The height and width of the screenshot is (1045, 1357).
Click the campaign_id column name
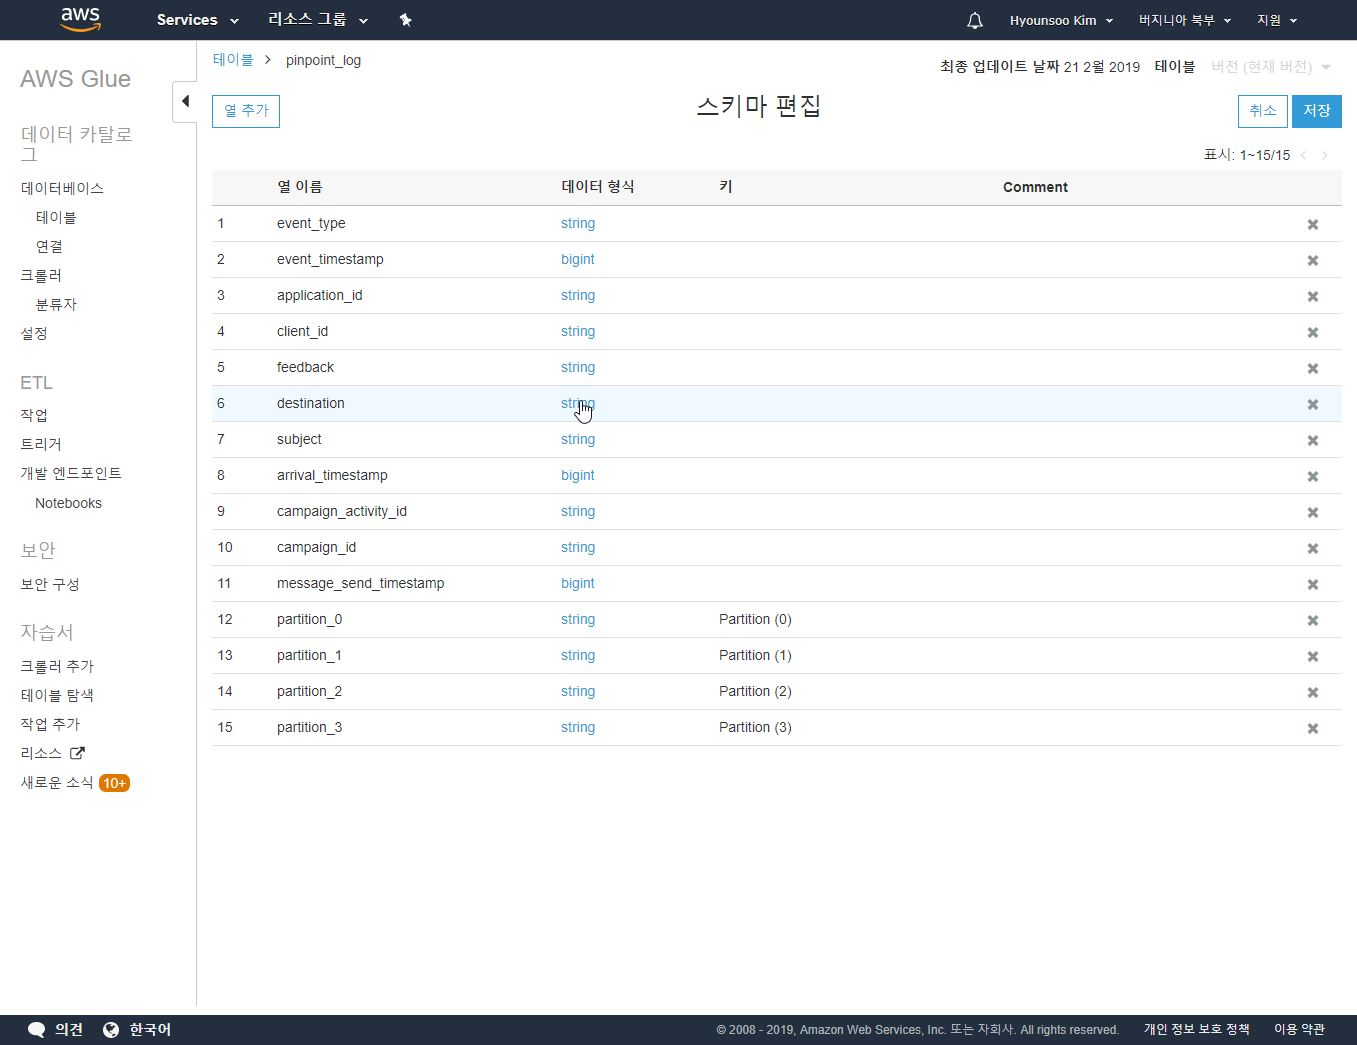point(316,547)
